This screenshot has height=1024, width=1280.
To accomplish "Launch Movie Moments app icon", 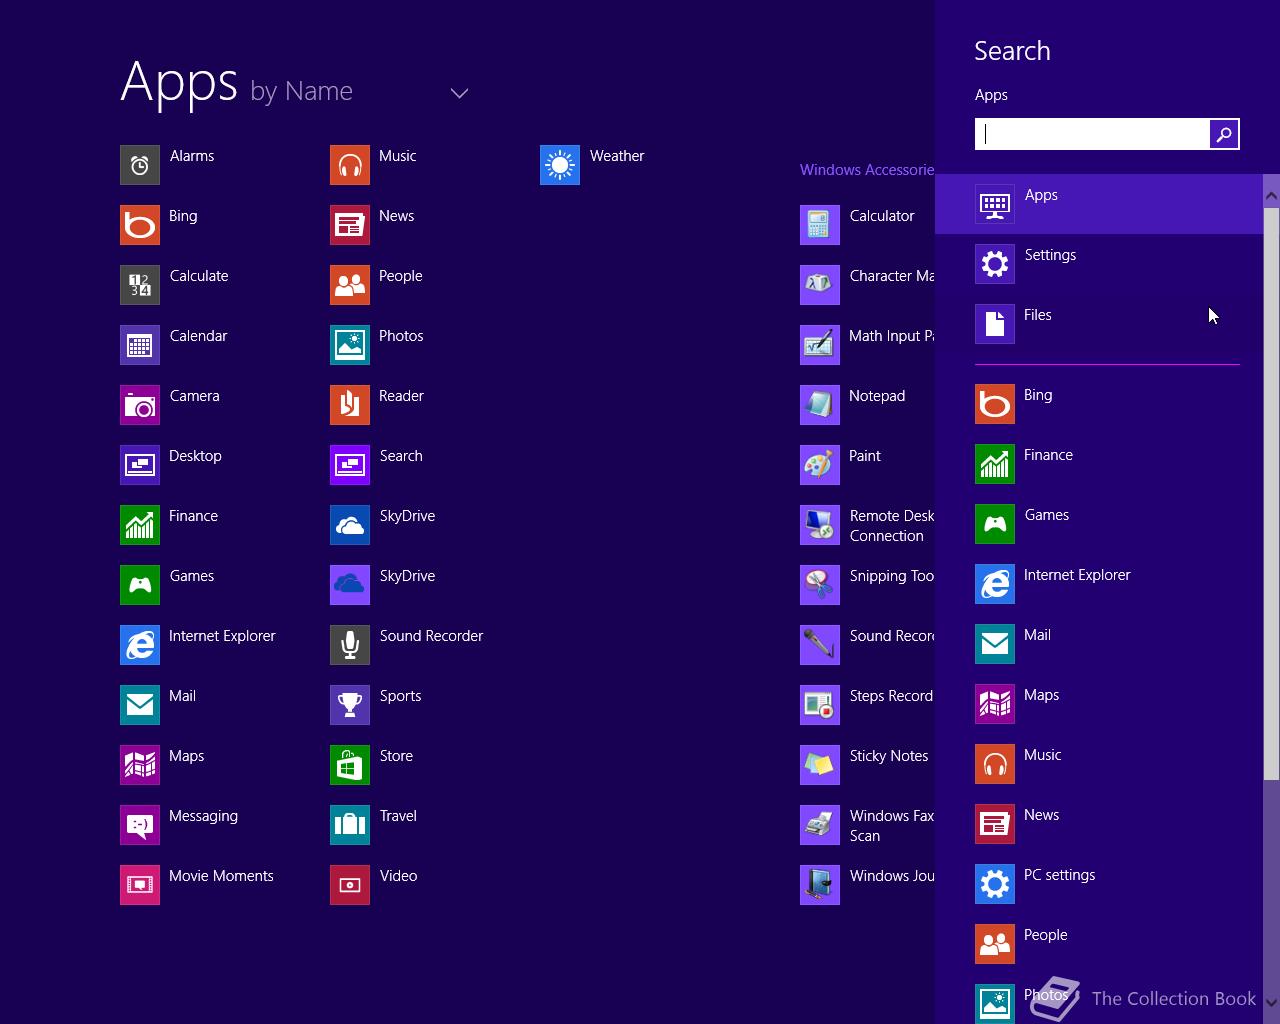I will [x=140, y=885].
